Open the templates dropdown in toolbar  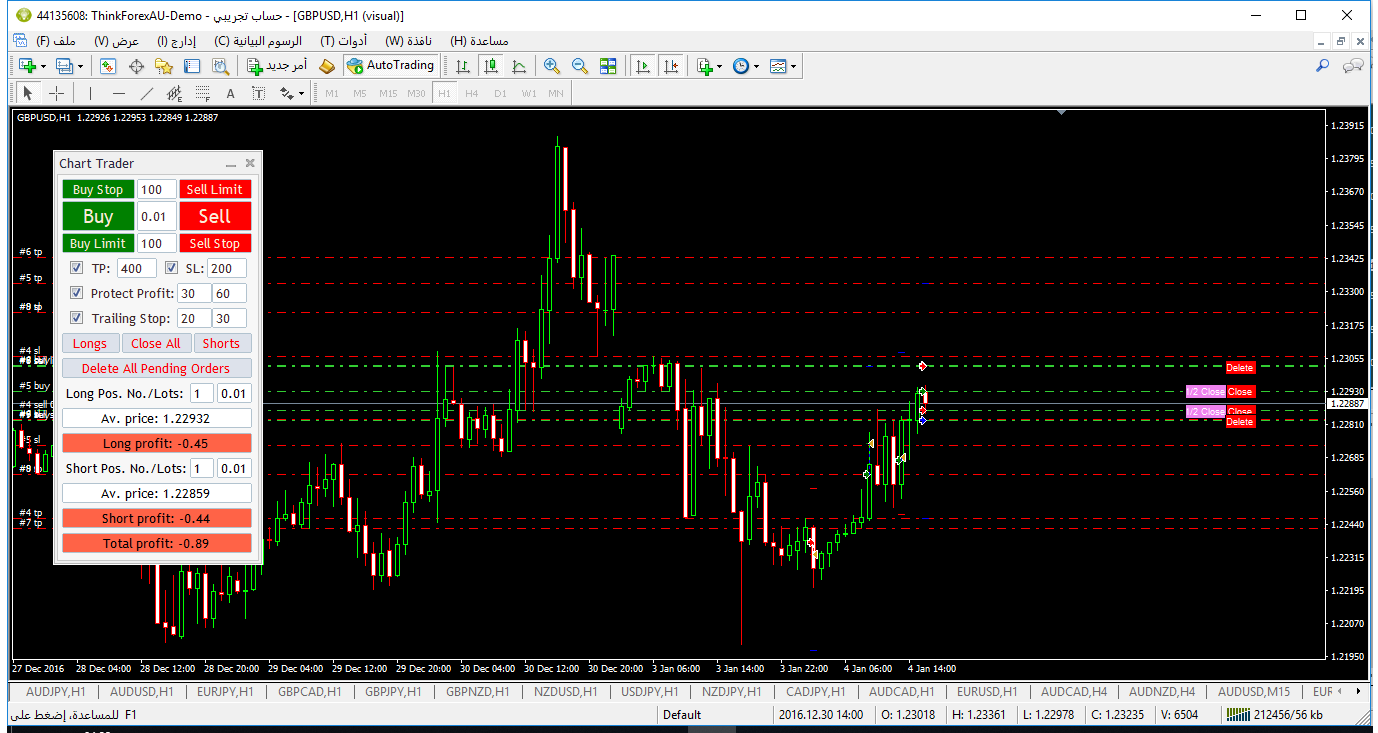[794, 66]
